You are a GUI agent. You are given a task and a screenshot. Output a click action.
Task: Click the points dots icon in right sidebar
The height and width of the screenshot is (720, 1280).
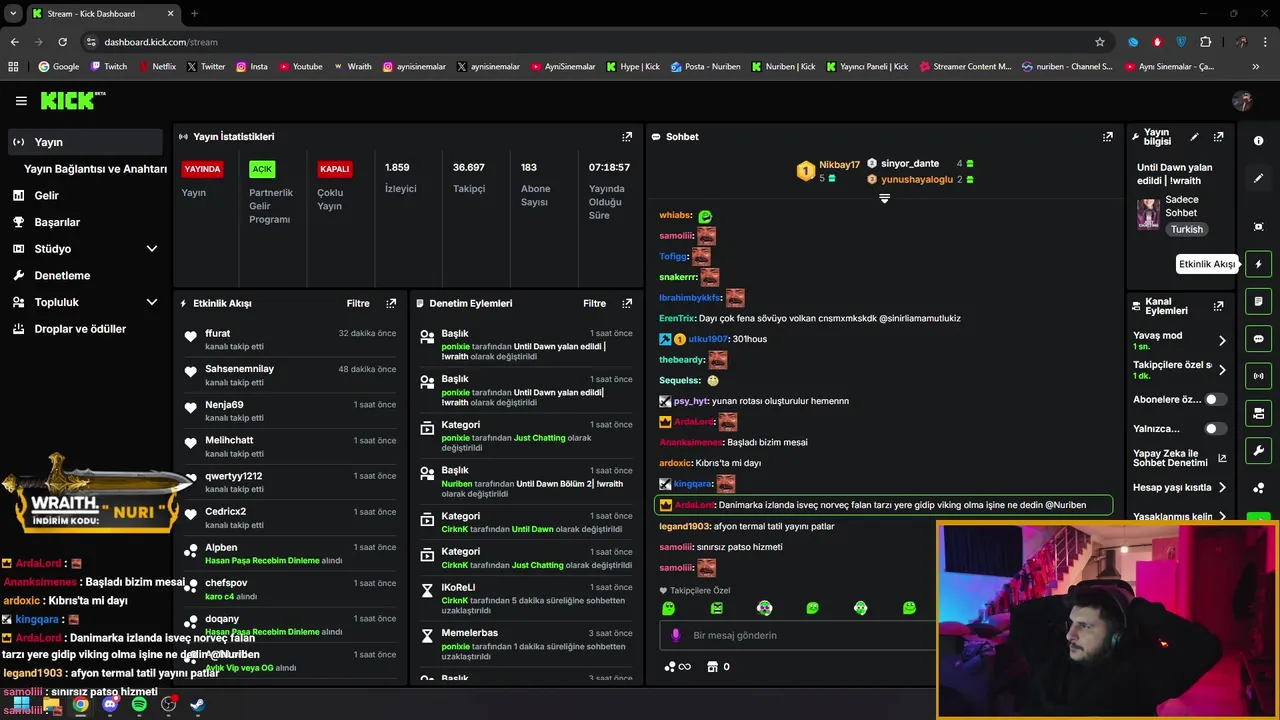tap(1258, 488)
